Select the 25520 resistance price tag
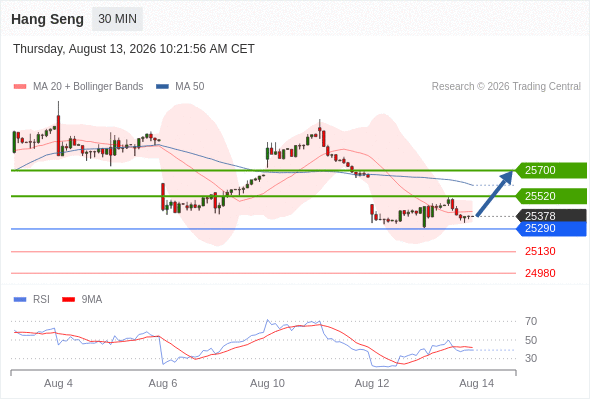This screenshot has width=590, height=400. tap(552, 196)
